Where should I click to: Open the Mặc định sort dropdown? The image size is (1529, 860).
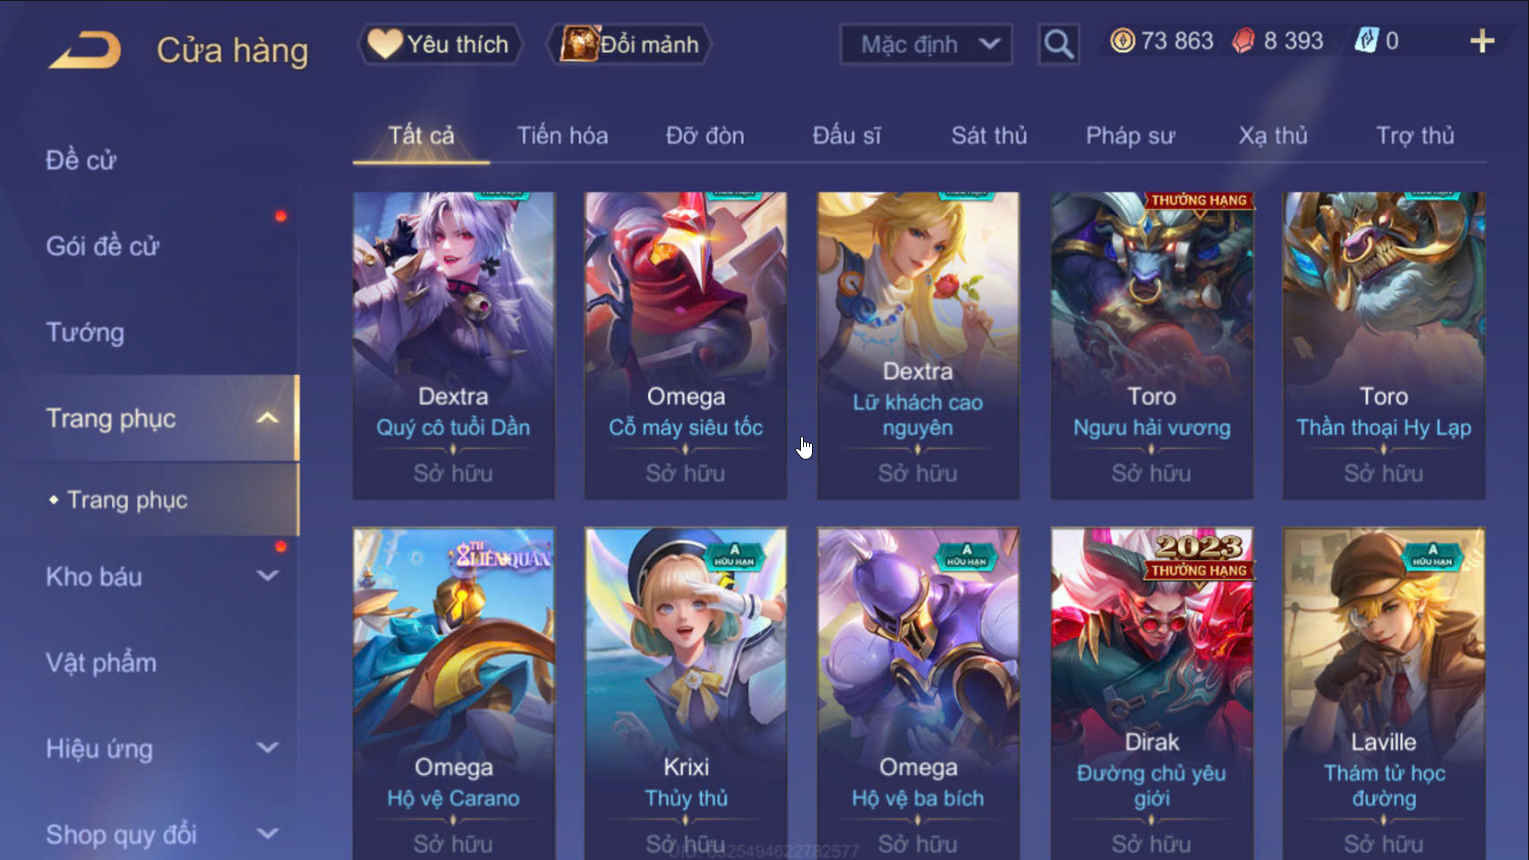pyautogui.click(x=926, y=44)
